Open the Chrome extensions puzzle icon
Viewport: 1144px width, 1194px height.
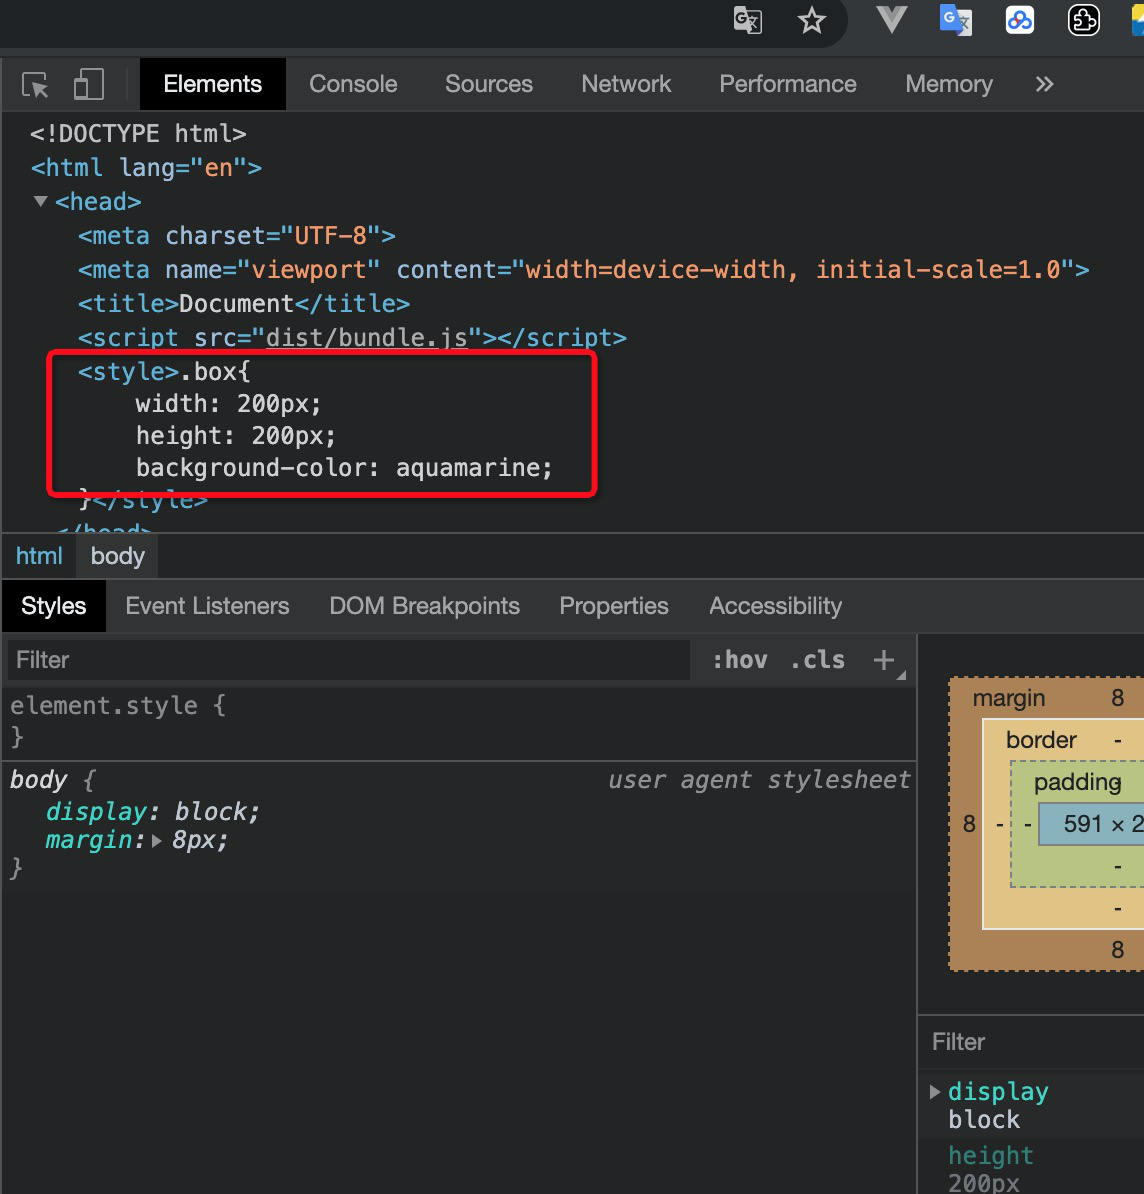(1084, 20)
